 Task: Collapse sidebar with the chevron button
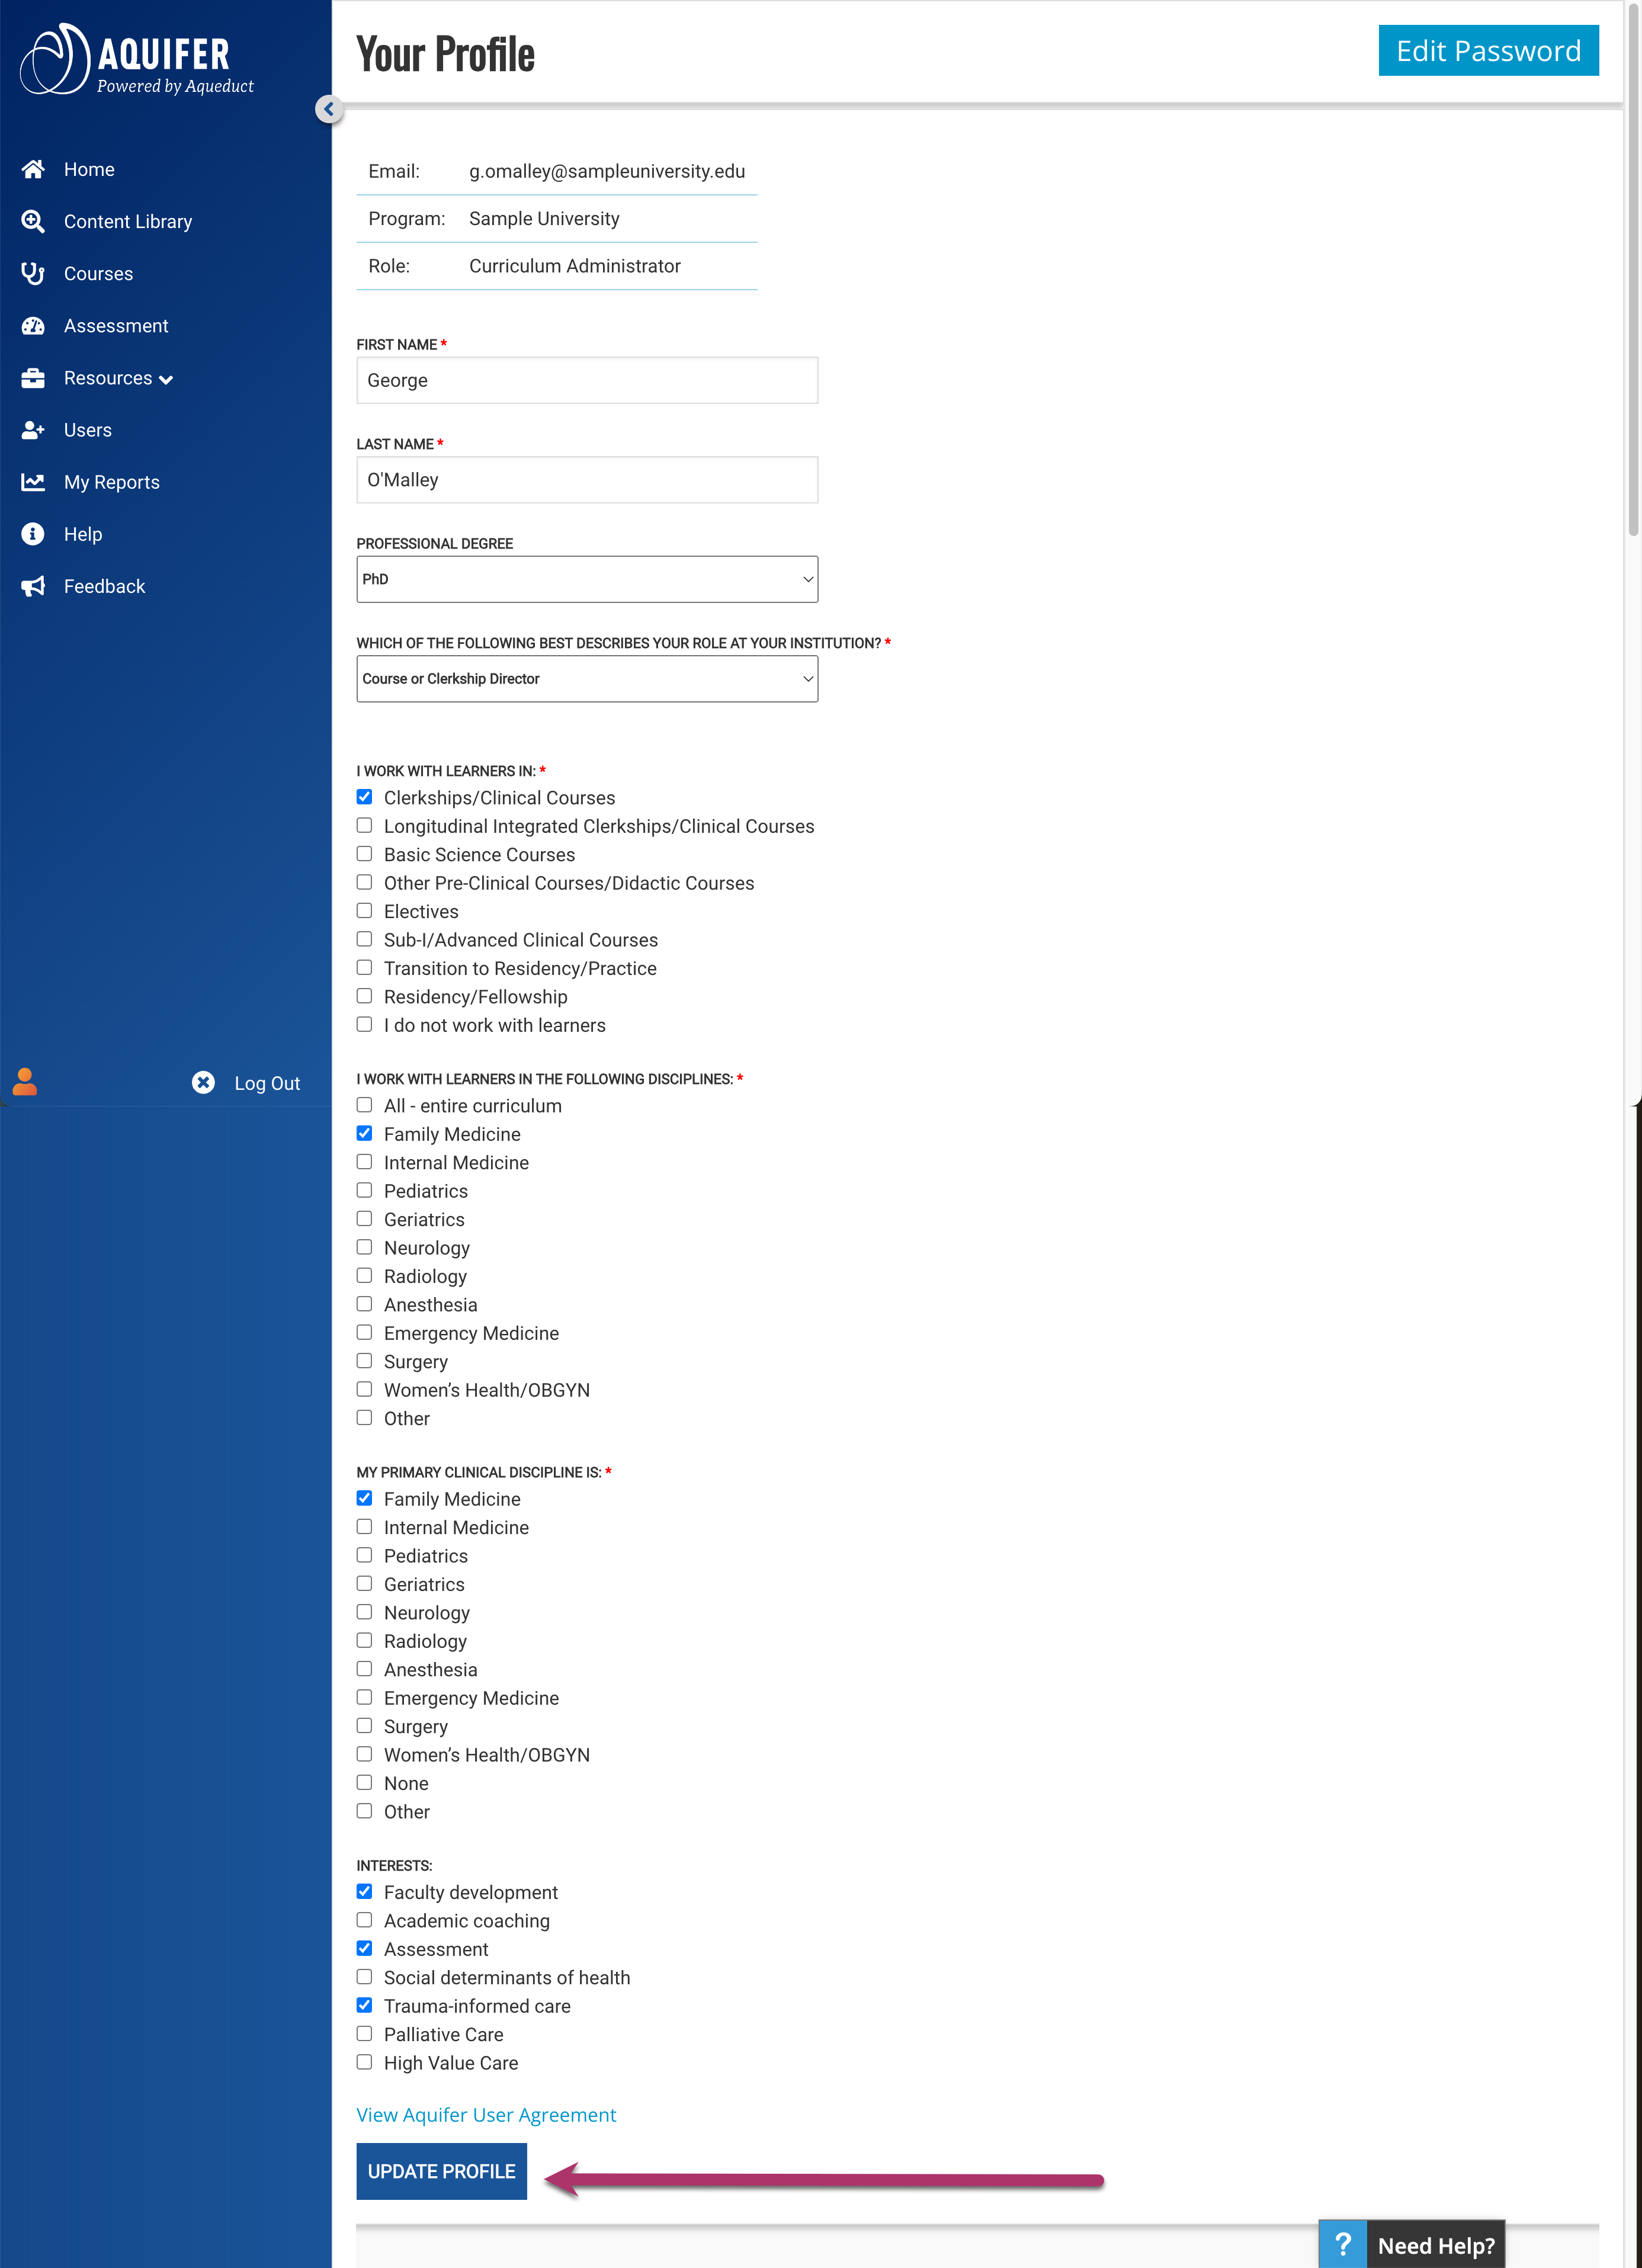(x=329, y=109)
